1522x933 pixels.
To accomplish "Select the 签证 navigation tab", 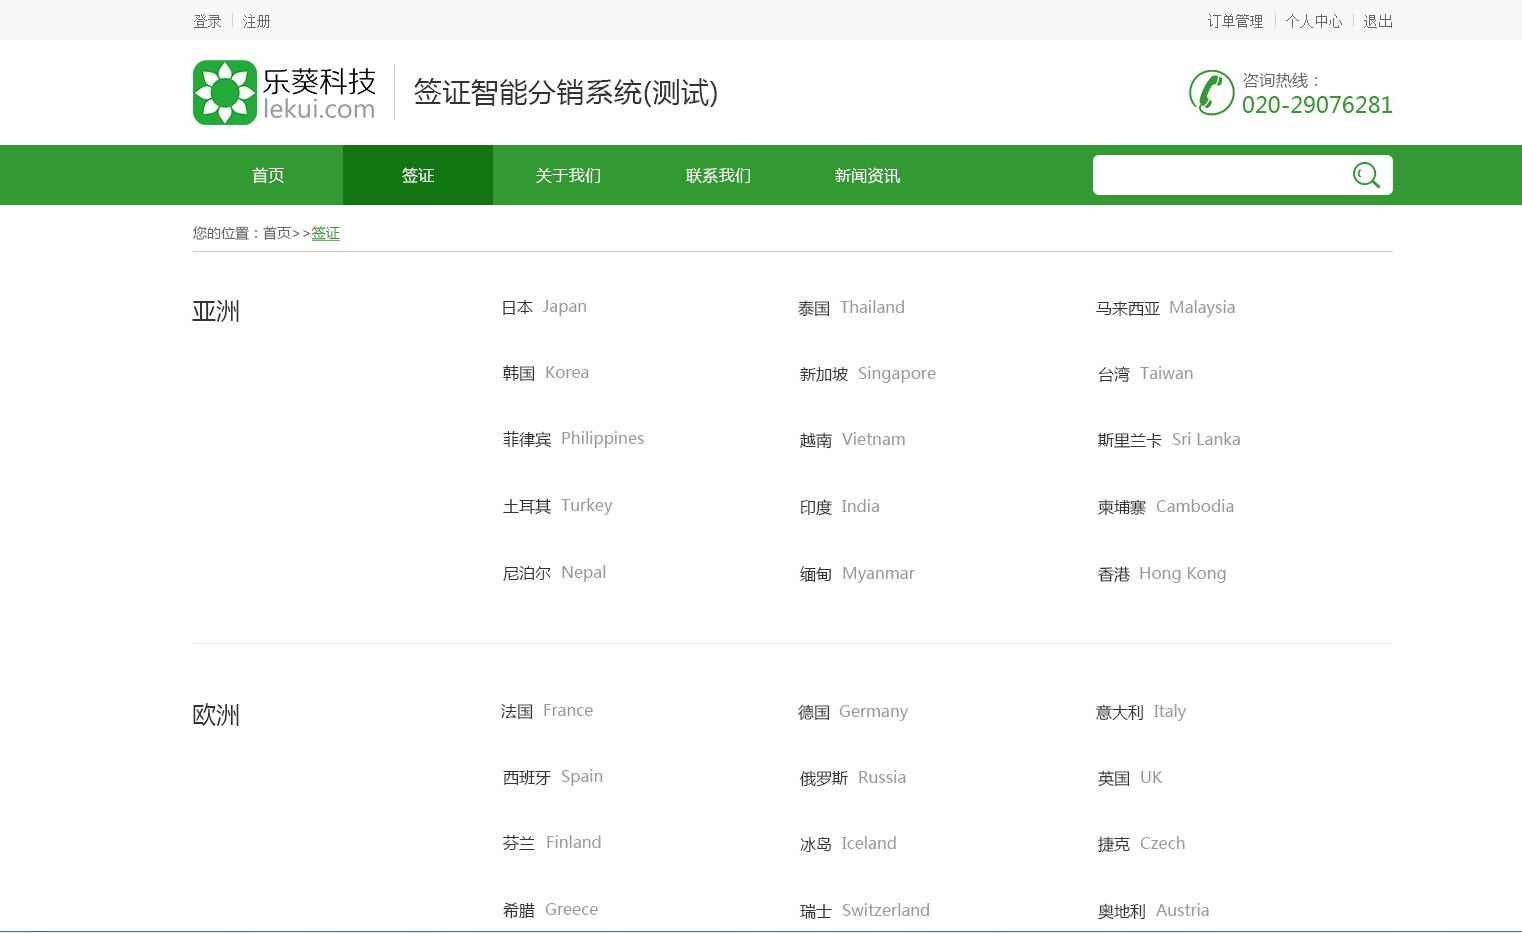I will pos(417,175).
